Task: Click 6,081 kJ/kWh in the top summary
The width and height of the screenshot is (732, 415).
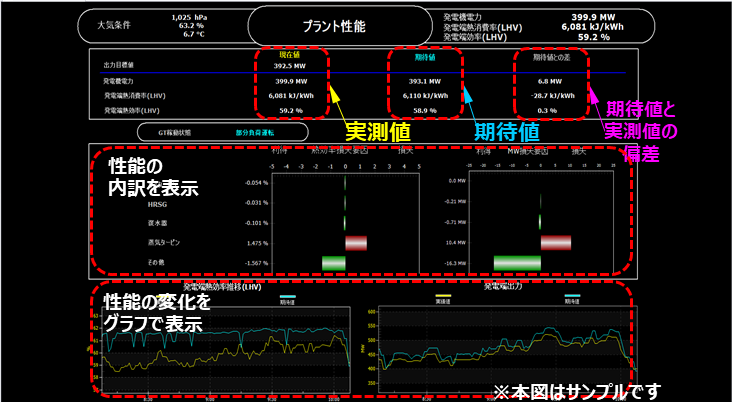Action: 592,27
